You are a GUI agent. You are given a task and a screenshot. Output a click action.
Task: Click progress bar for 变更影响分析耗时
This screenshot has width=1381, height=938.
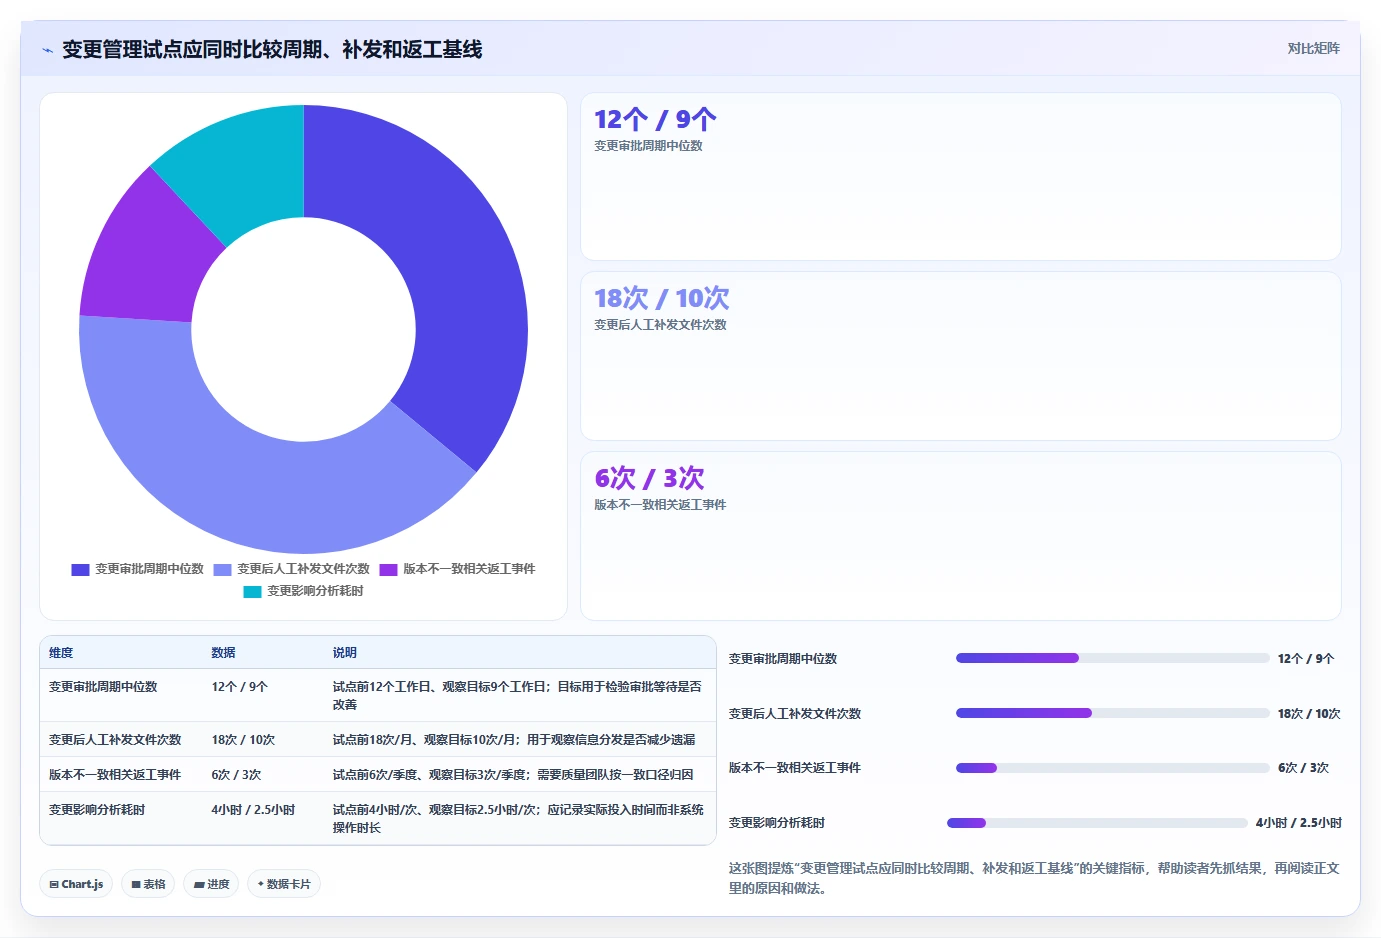(x=1097, y=823)
